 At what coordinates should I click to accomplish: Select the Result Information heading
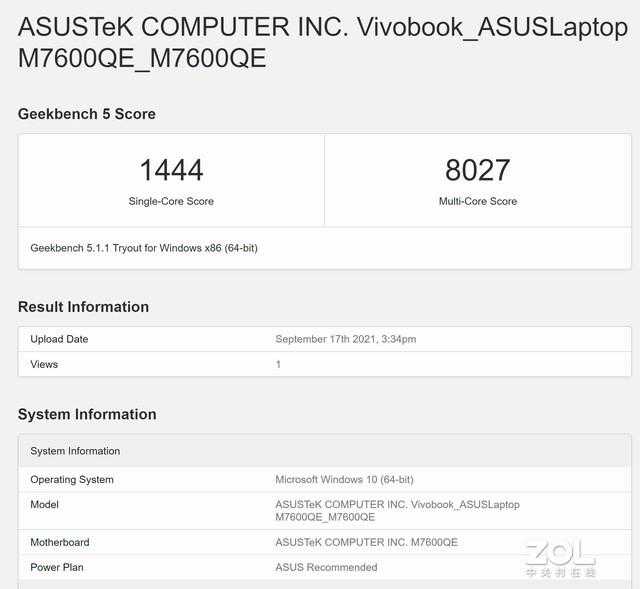pyautogui.click(x=83, y=307)
